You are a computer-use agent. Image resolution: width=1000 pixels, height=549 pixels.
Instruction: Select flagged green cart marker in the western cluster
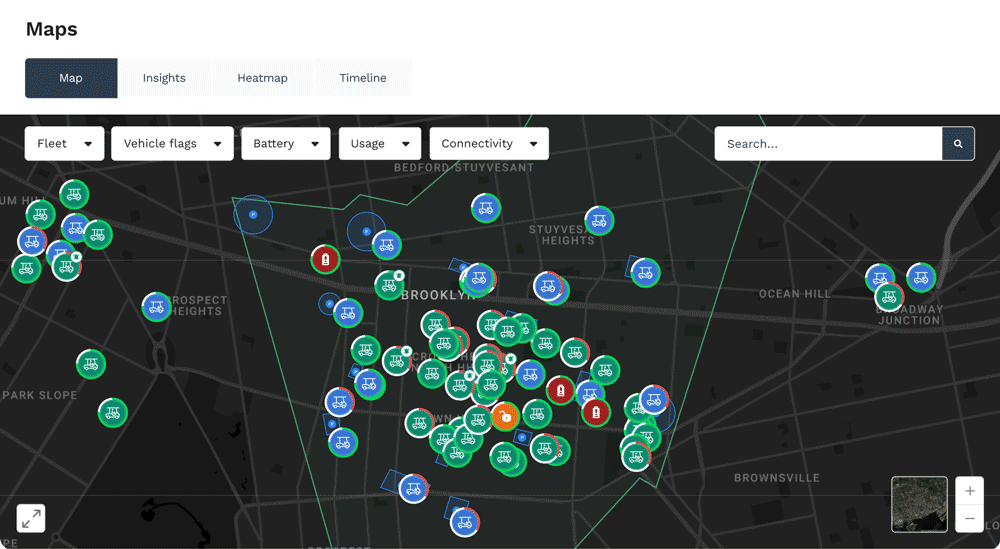[66, 266]
